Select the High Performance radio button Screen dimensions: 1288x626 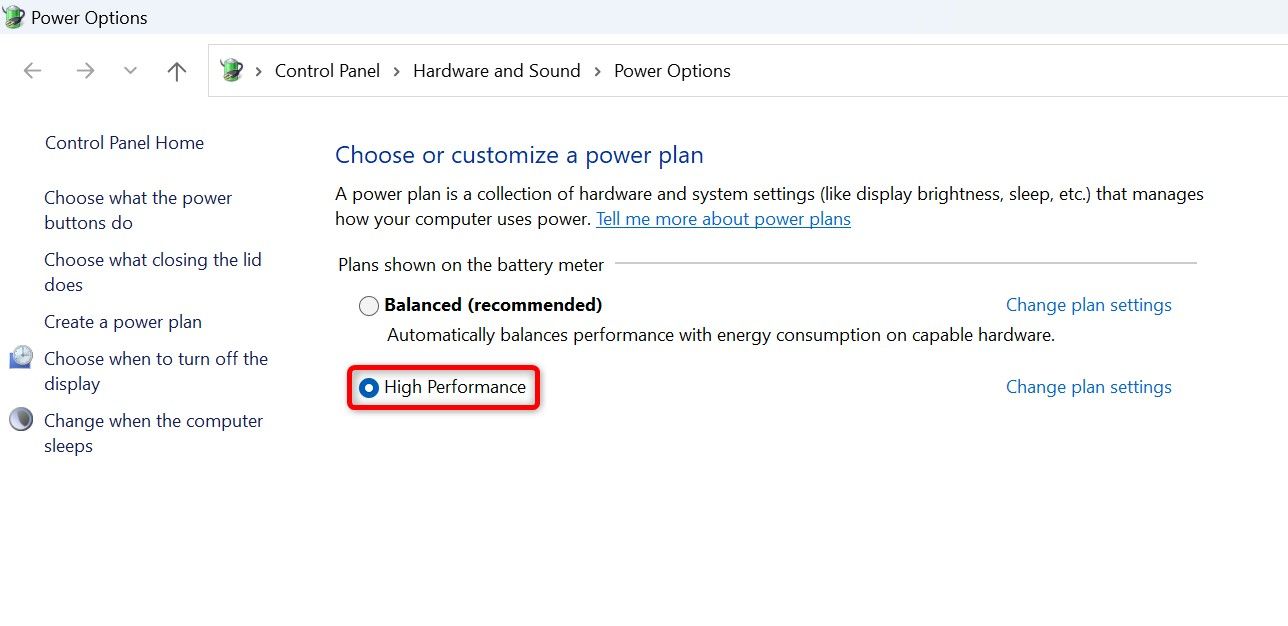coord(369,388)
